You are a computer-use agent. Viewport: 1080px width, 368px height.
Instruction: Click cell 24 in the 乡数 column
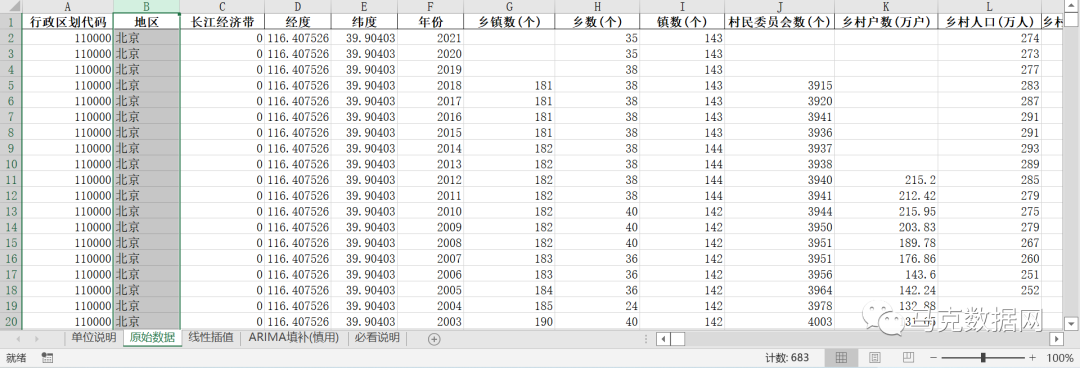click(x=597, y=305)
